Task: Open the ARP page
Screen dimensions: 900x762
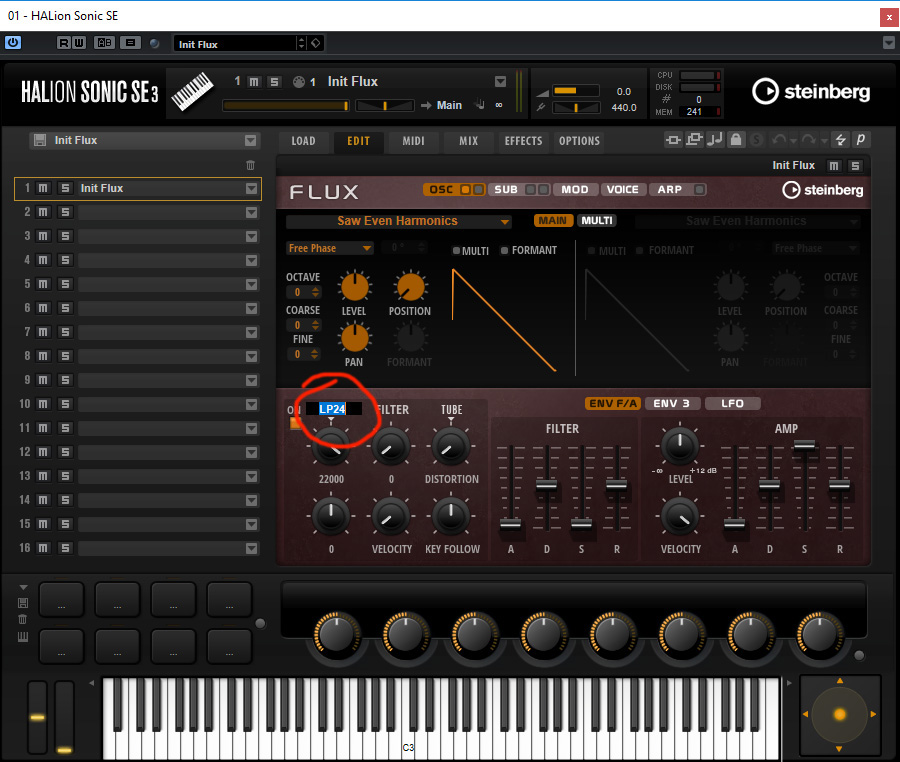Action: tap(670, 190)
